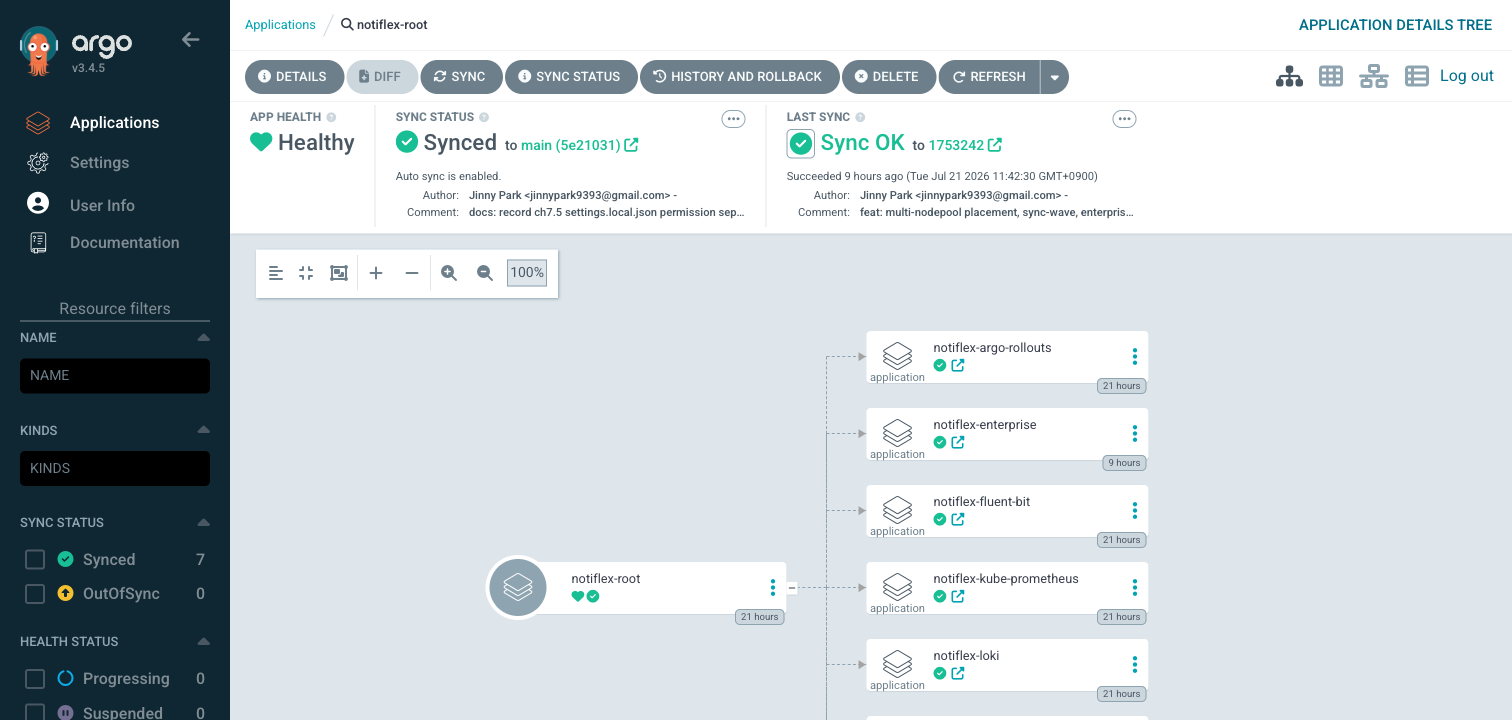Collapse the KINDS filter section
The image size is (1512, 720).
coord(203,430)
